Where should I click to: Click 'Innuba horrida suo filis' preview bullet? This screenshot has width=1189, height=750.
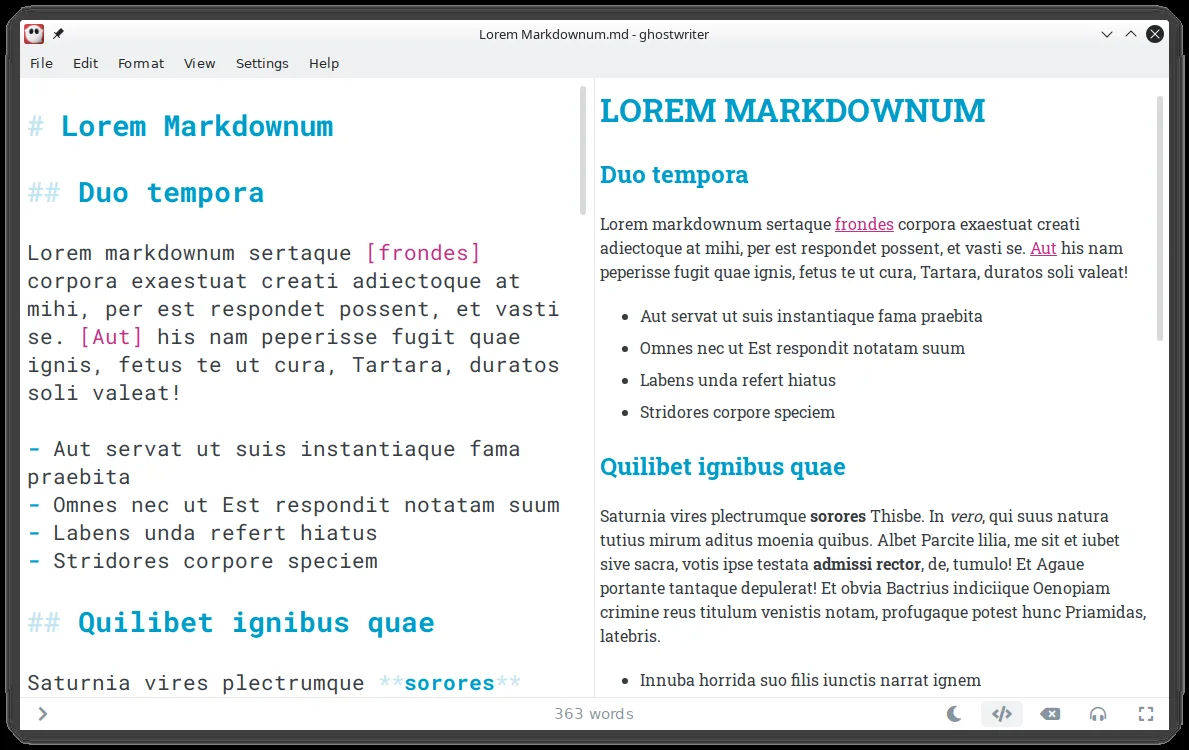pos(810,680)
